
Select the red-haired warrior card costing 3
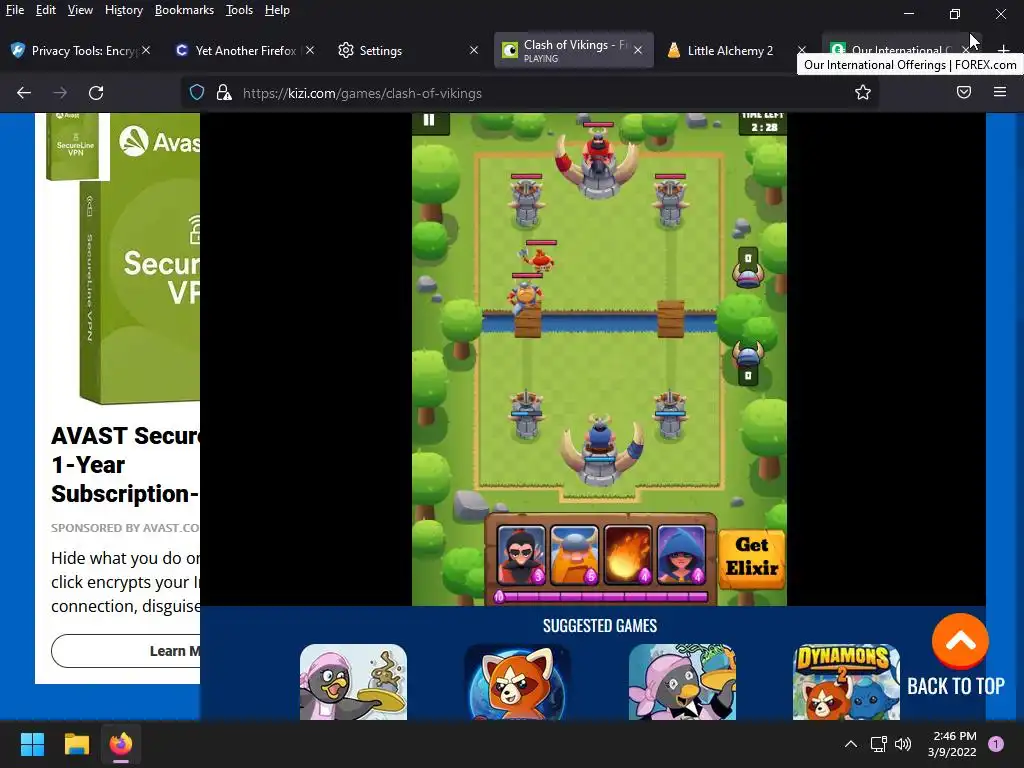coord(521,555)
